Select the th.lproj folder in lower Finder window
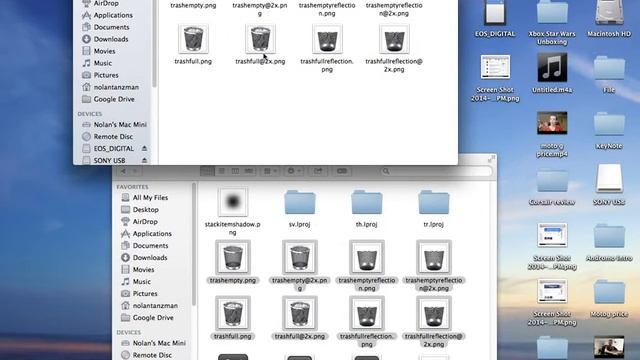Screen dimensions: 640x360 click(367, 202)
